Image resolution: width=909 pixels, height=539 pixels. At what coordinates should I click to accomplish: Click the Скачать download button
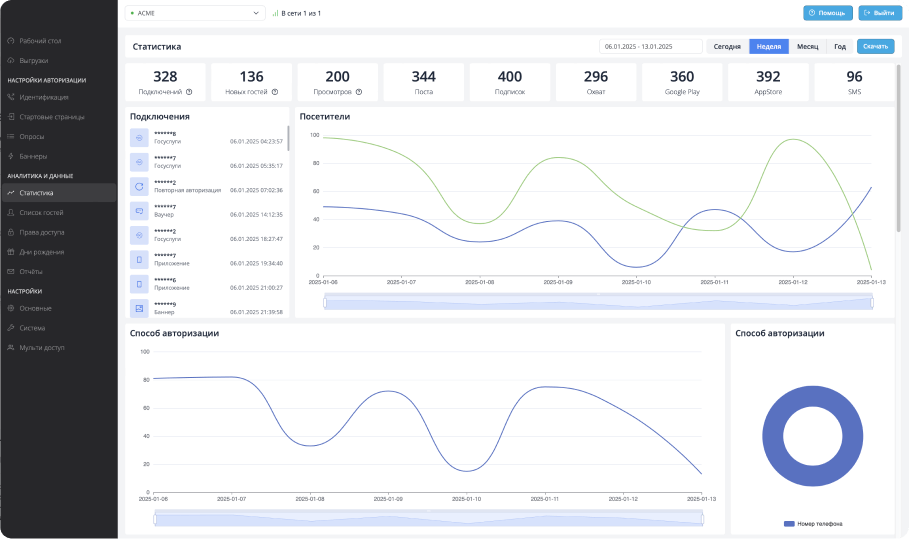click(x=875, y=47)
